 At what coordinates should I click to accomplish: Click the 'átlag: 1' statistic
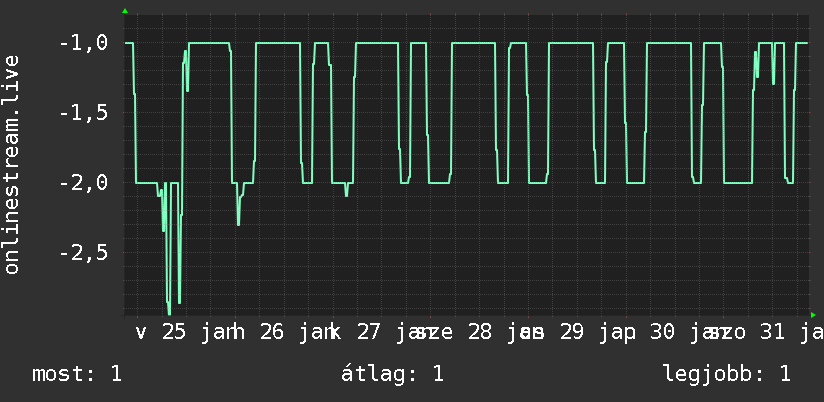click(x=393, y=374)
